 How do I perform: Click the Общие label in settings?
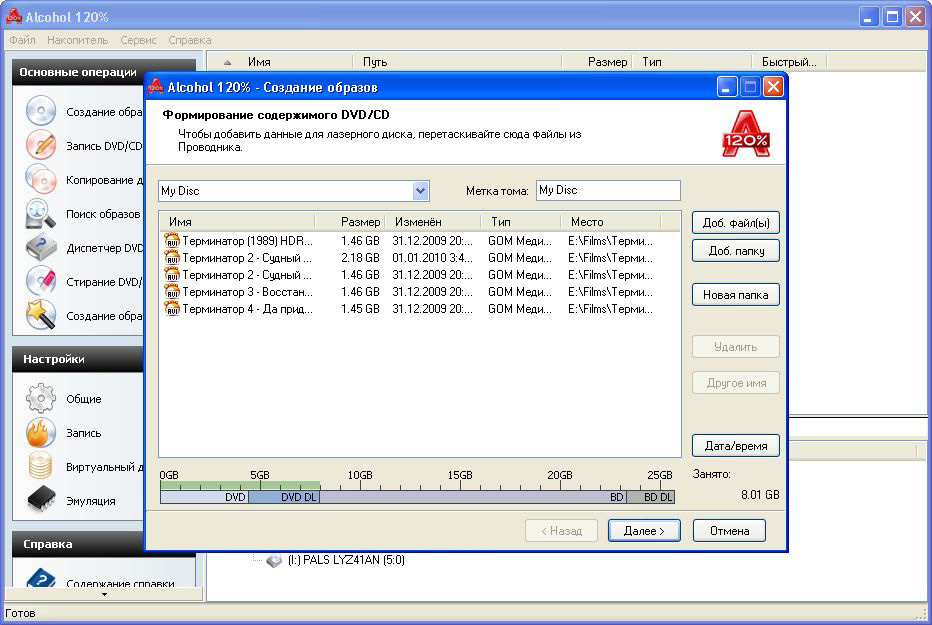point(83,399)
